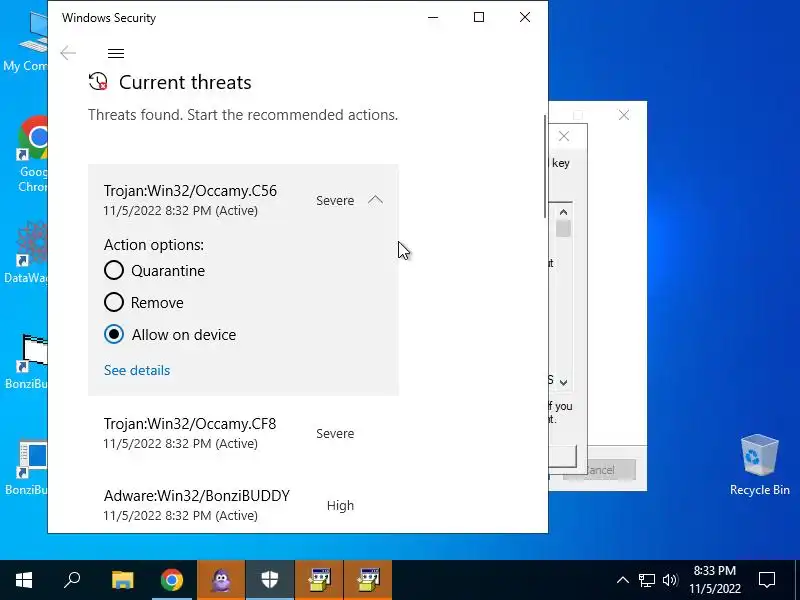The width and height of the screenshot is (800, 600).
Task: Close the Windows Security window
Action: [x=524, y=17]
